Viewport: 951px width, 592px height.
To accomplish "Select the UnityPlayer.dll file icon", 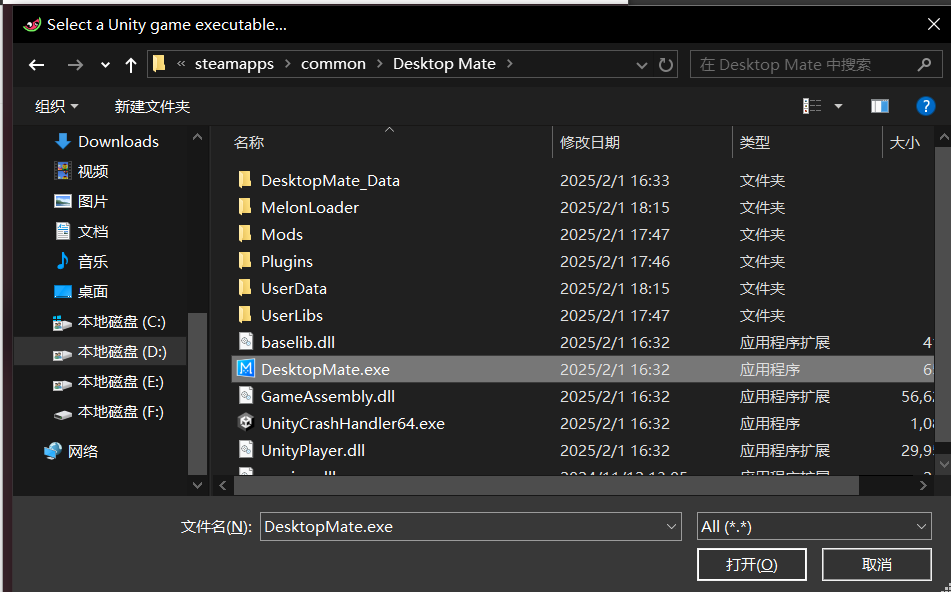I will click(246, 449).
